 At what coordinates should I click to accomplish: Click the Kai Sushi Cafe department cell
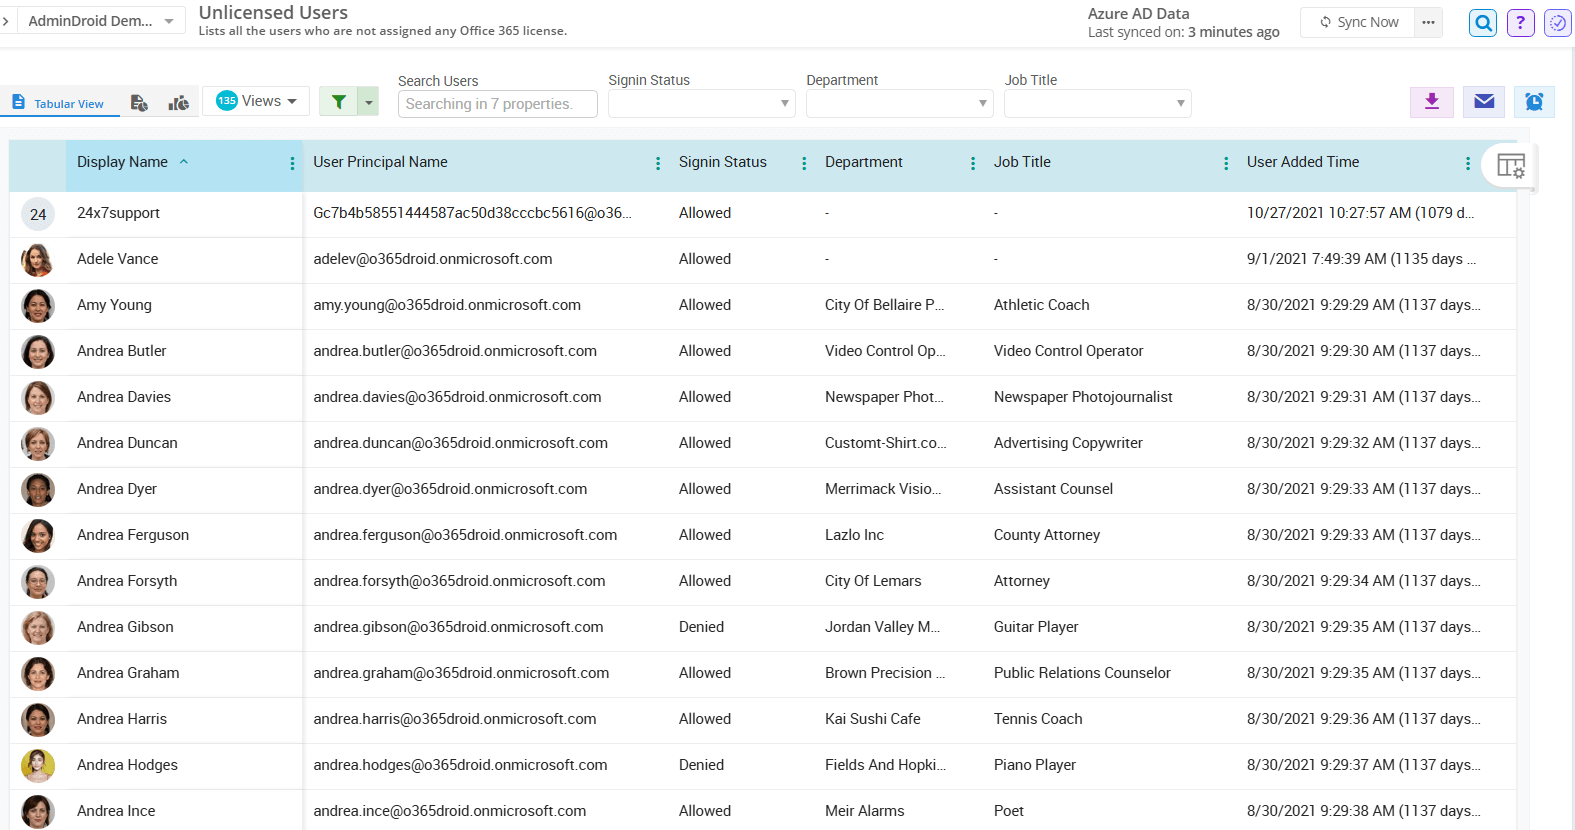point(872,719)
